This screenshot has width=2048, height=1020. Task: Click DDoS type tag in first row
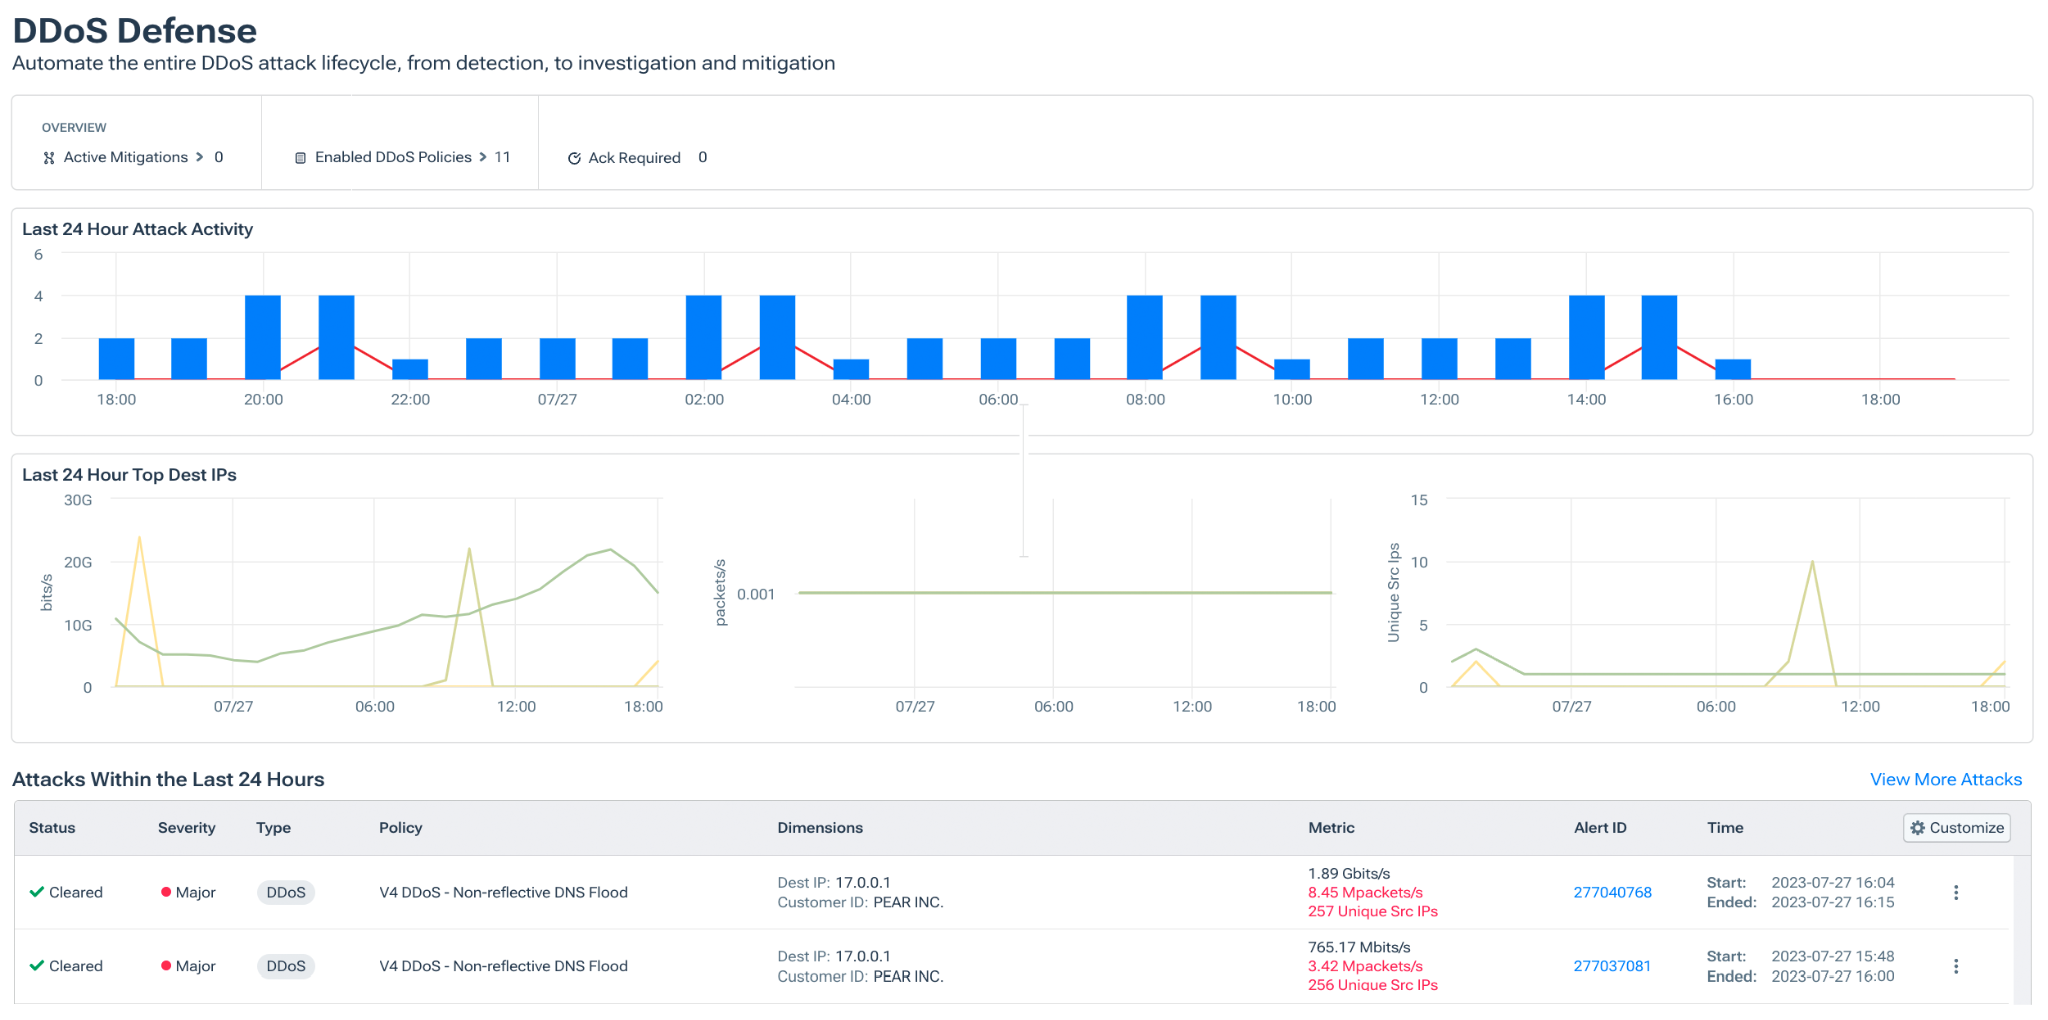[x=286, y=892]
